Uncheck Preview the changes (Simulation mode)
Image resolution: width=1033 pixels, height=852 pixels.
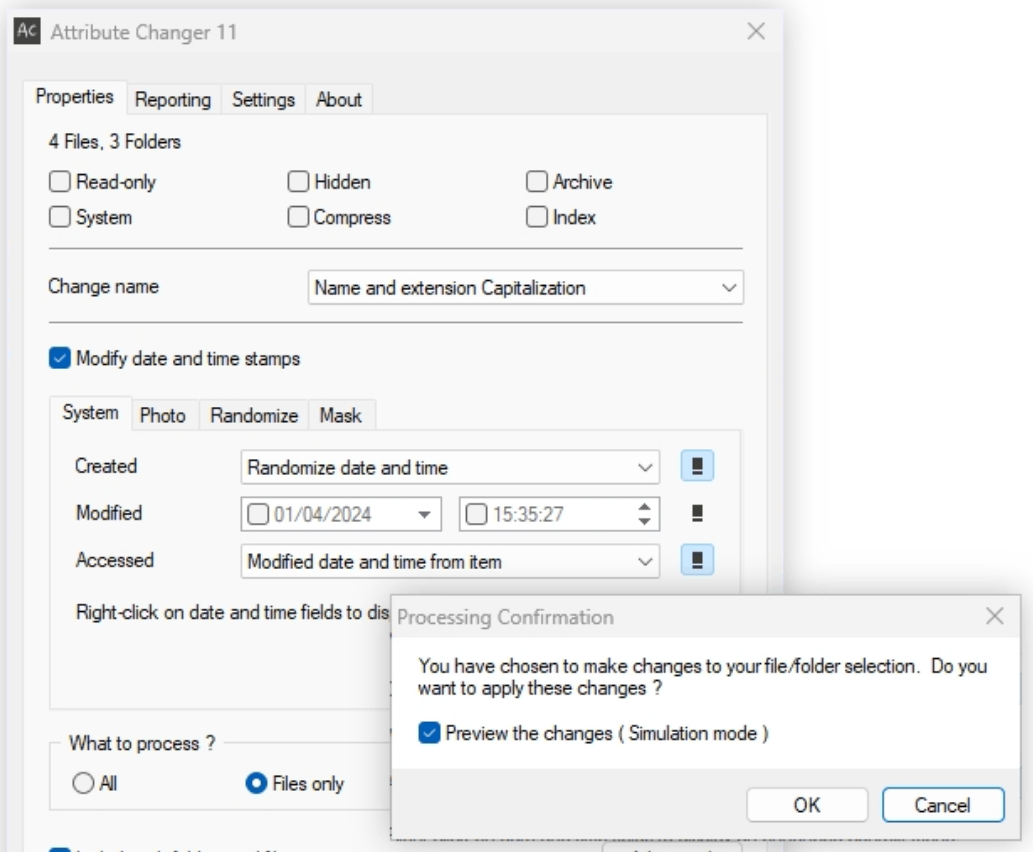[430, 733]
